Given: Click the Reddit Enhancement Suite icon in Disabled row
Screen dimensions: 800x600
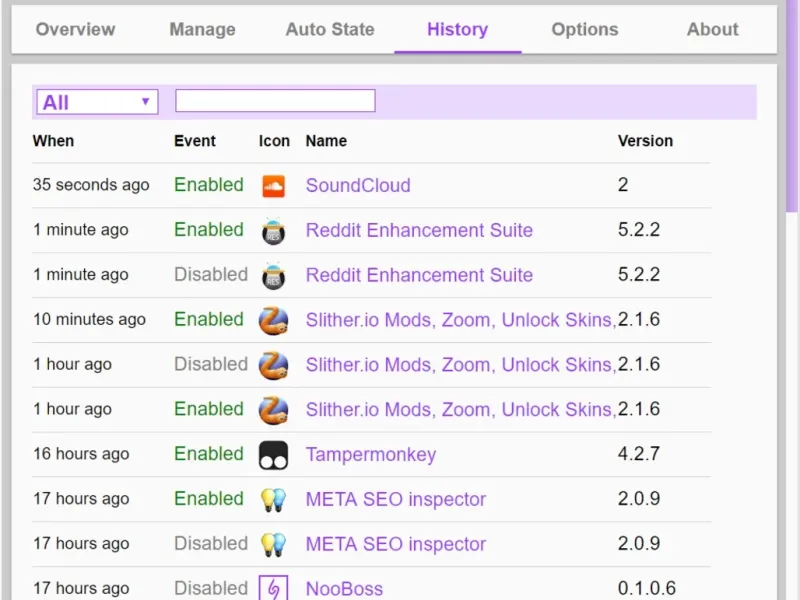Looking at the screenshot, I should point(273,275).
